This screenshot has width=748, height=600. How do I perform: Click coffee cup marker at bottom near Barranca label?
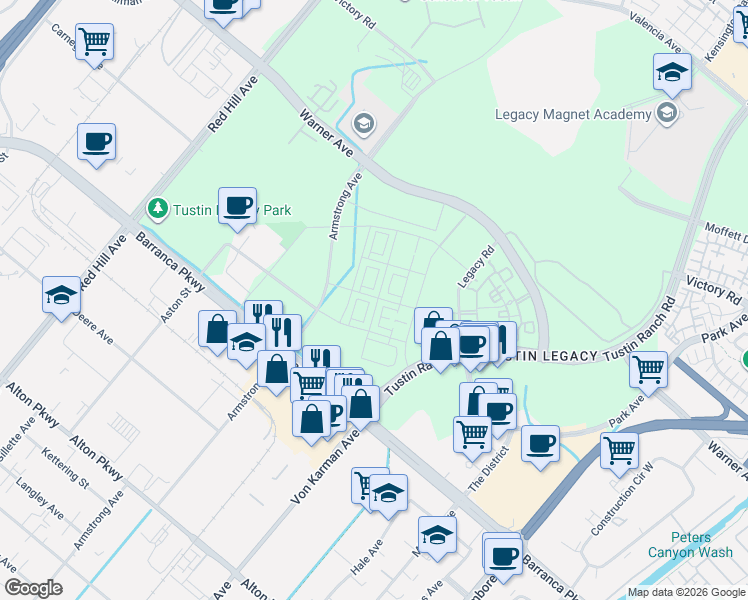[x=504, y=558]
